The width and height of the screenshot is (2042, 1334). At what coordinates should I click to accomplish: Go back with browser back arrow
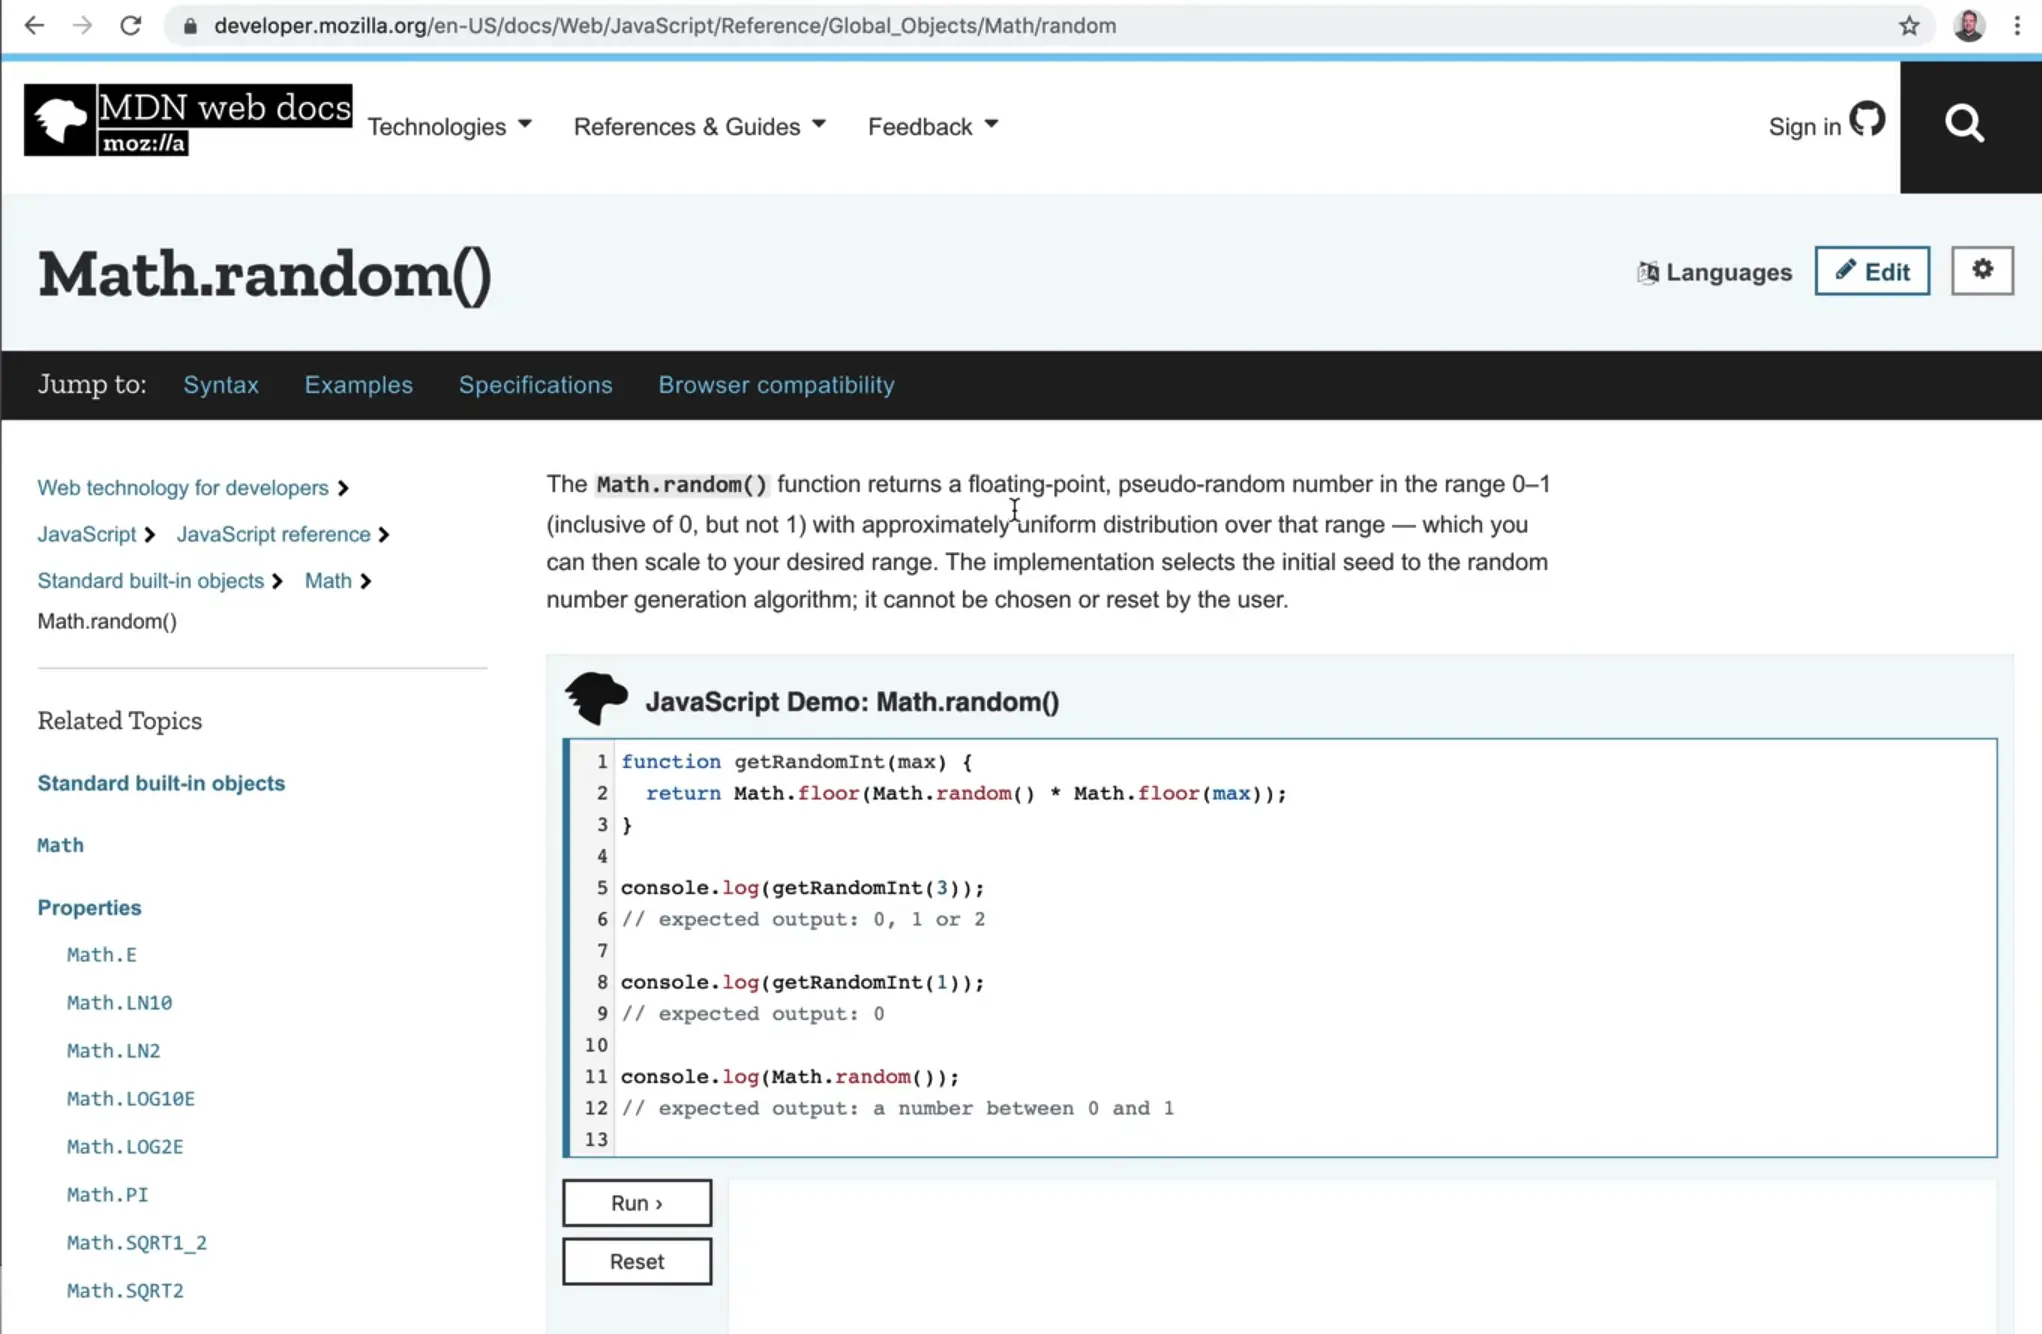tap(34, 26)
